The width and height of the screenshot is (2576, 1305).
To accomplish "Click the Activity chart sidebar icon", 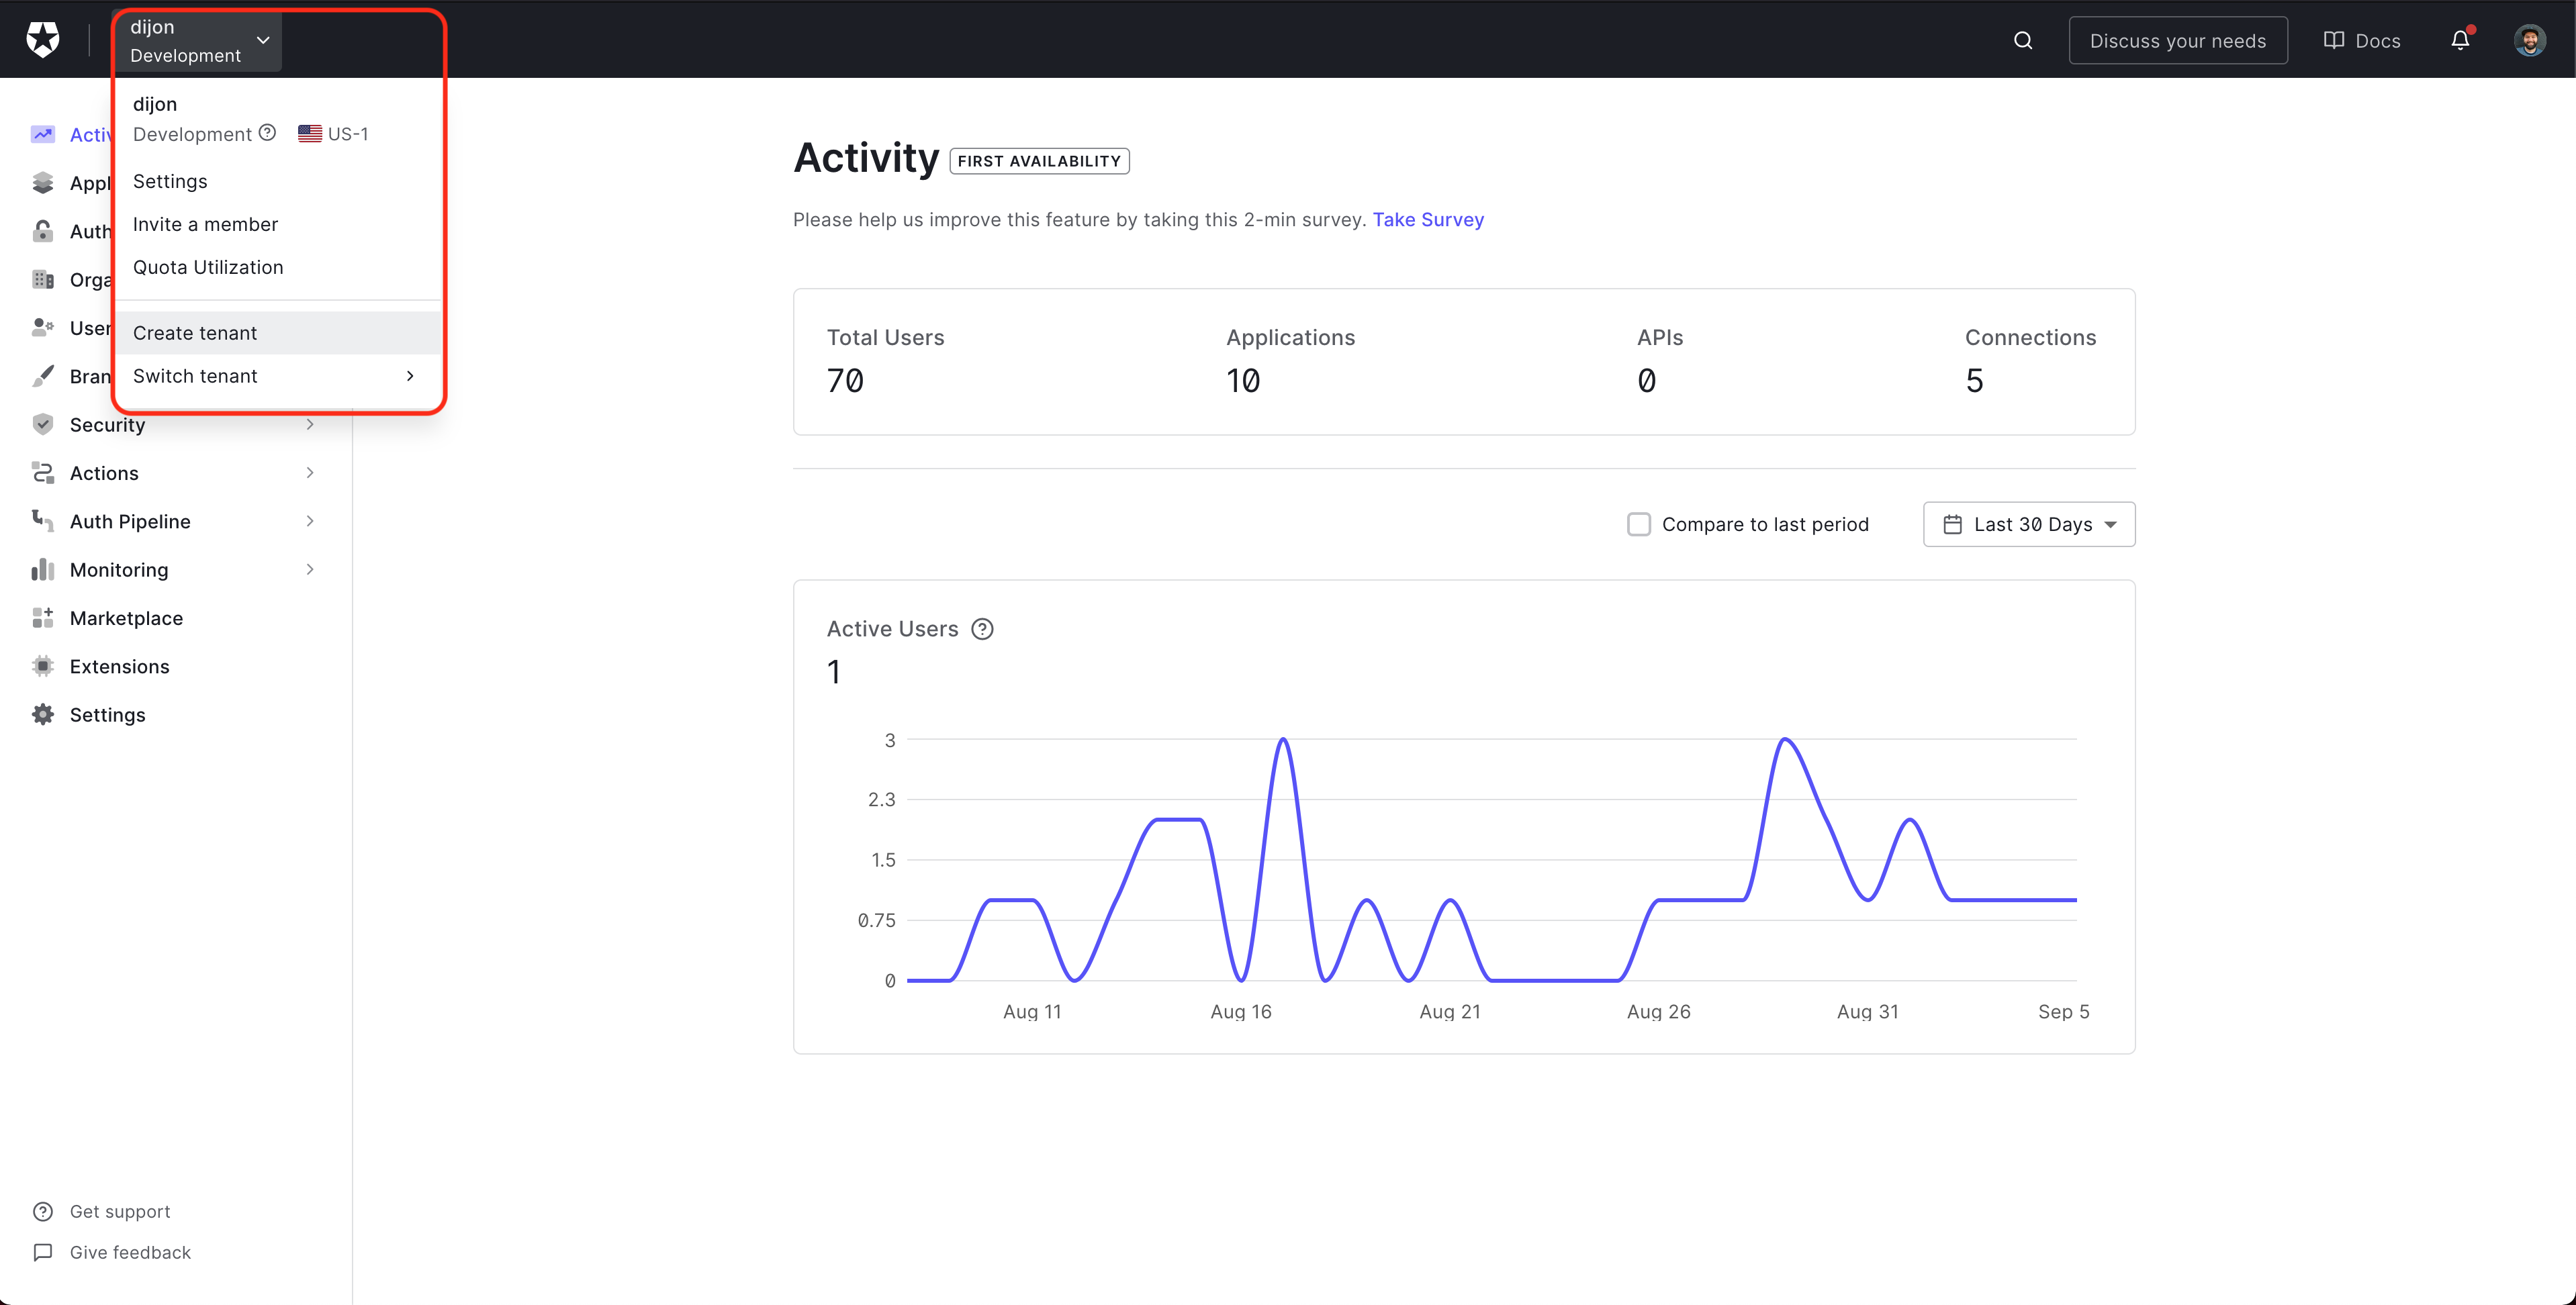I will tap(43, 134).
